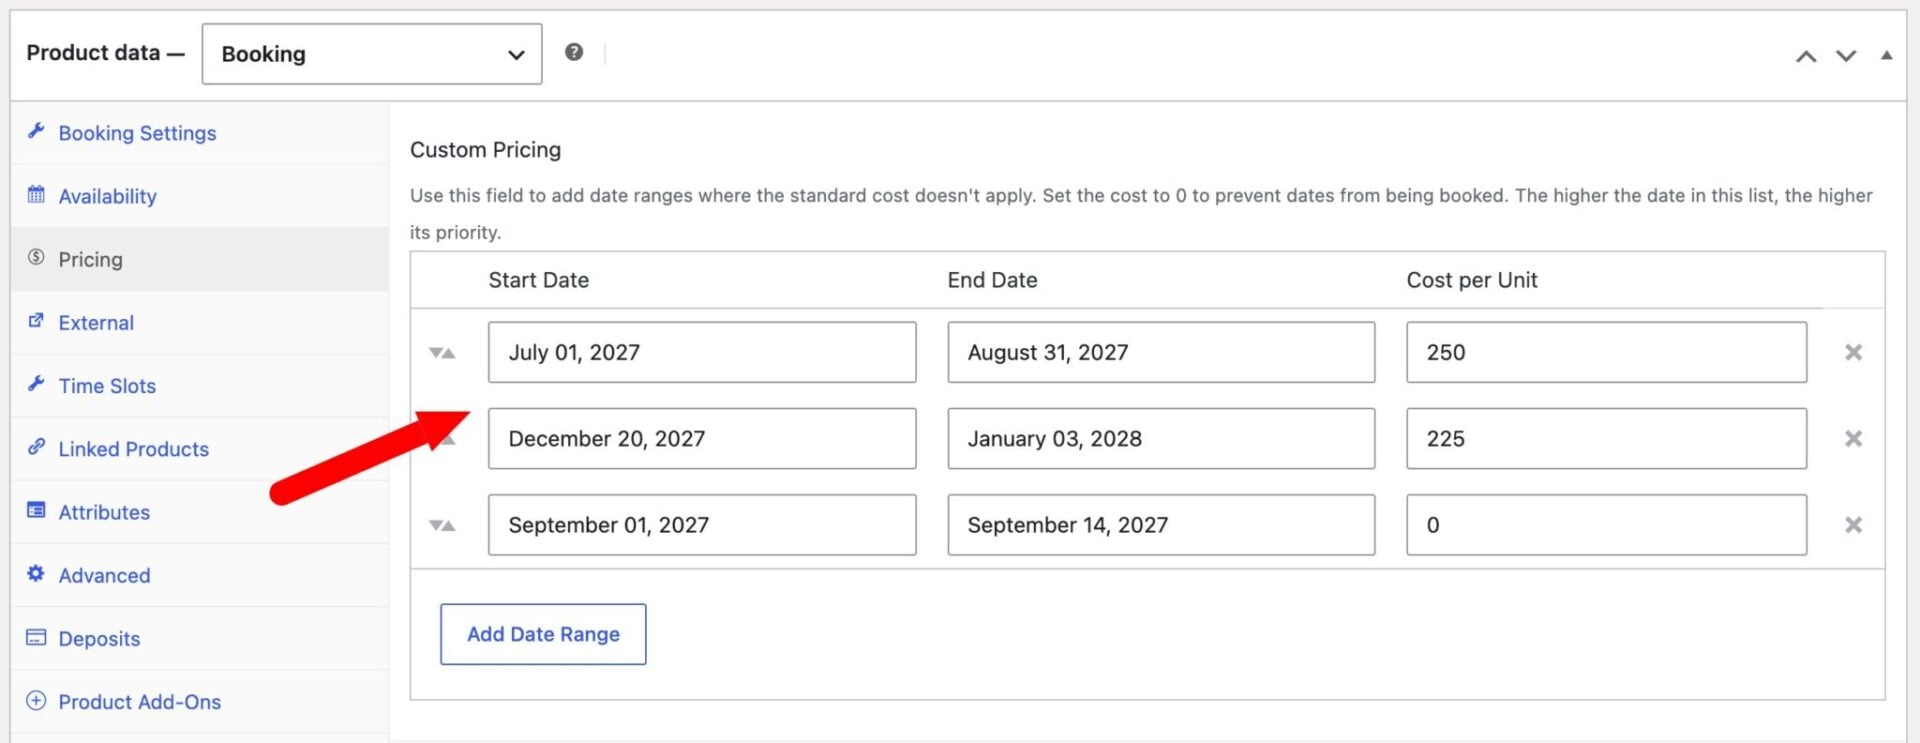Image resolution: width=1920 pixels, height=743 pixels.
Task: Edit the September 01, 2027 start date field
Action: click(x=702, y=525)
